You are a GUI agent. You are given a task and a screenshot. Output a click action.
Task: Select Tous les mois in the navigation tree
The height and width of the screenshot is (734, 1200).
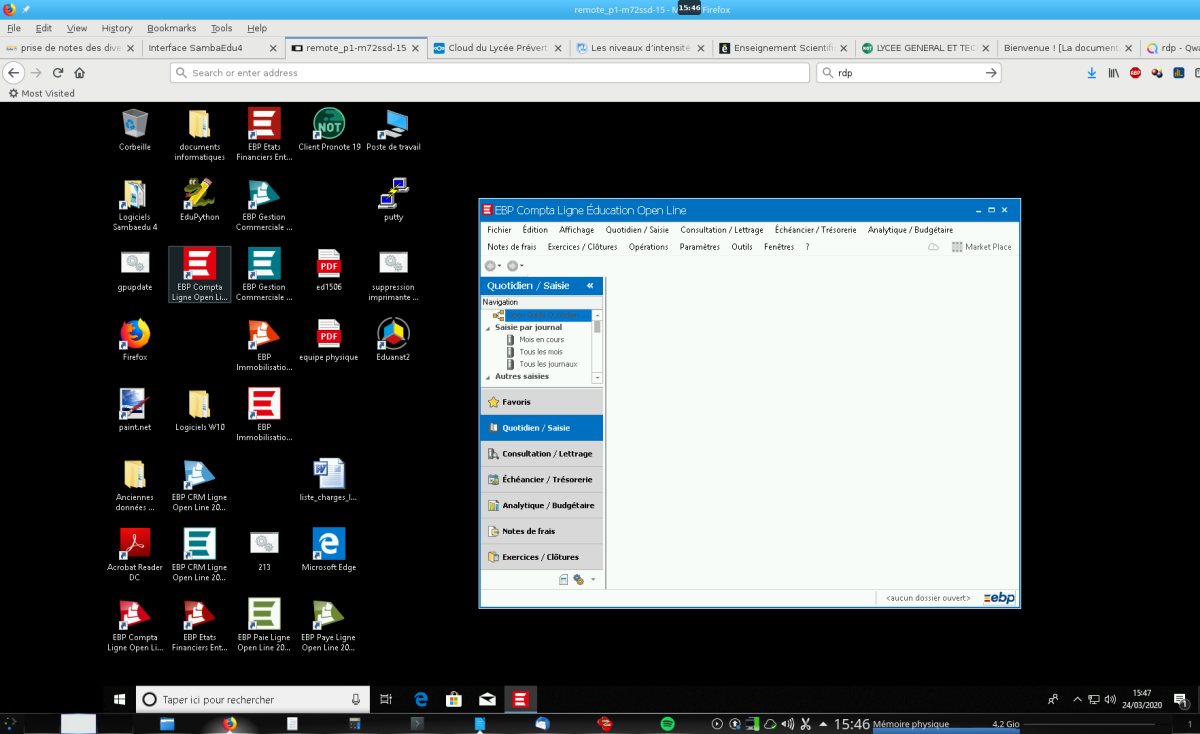(x=540, y=352)
